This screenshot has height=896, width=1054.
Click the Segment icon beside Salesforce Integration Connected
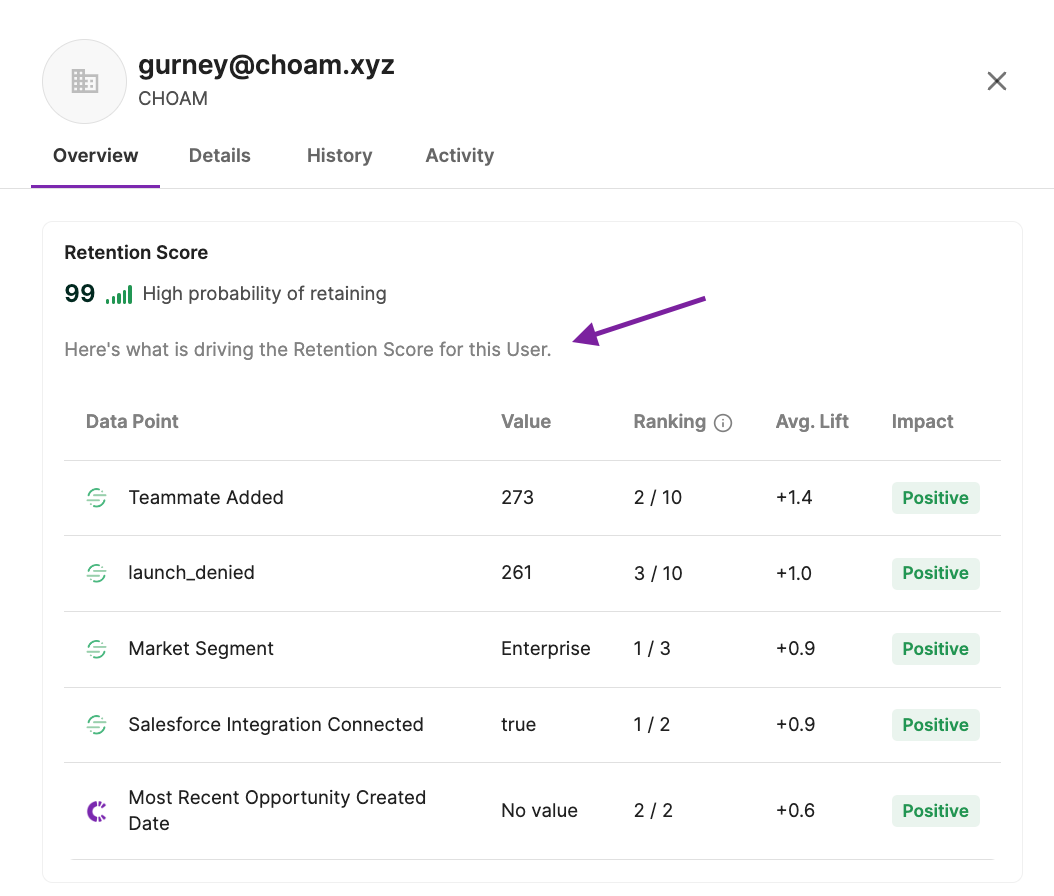(x=96, y=725)
